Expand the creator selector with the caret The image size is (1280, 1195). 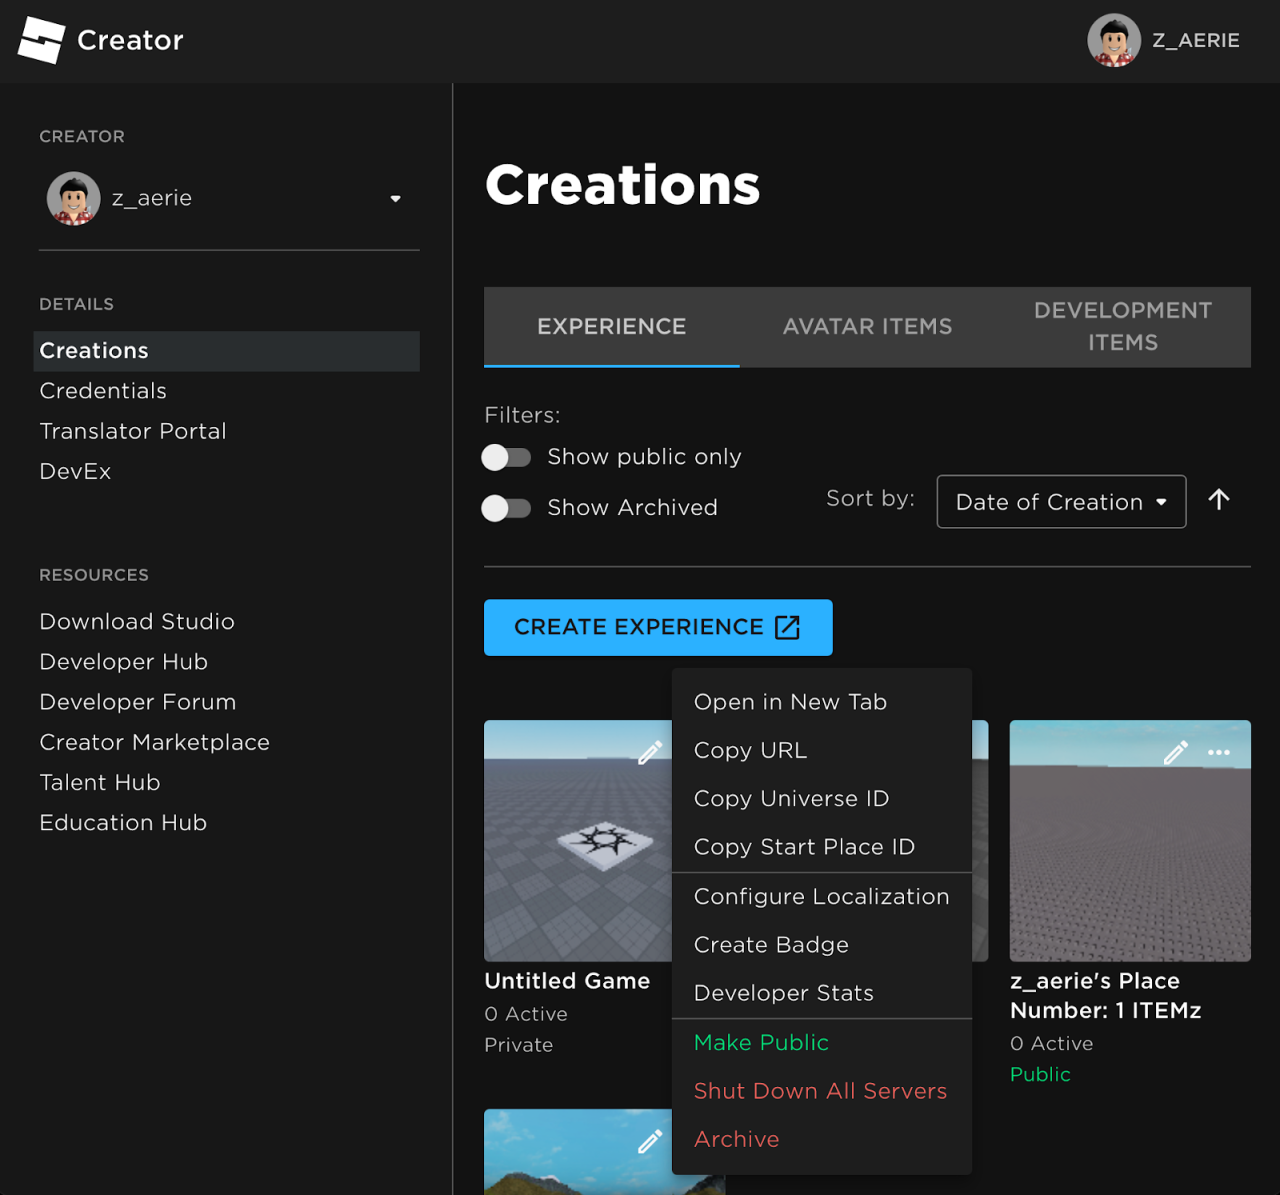tap(395, 199)
